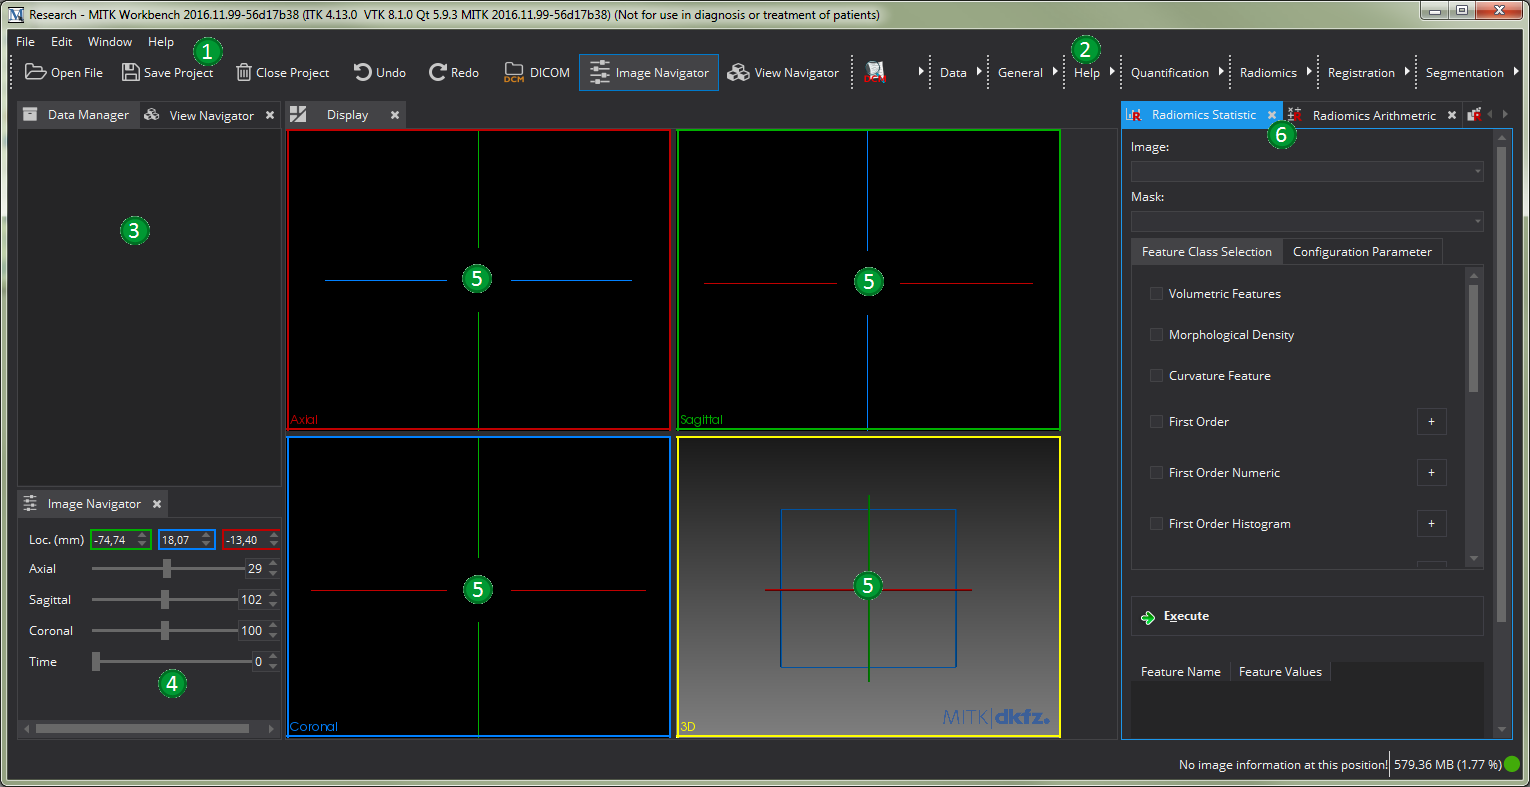Image resolution: width=1530 pixels, height=787 pixels.
Task: Click the Redo toolbar icon
Action: click(437, 72)
